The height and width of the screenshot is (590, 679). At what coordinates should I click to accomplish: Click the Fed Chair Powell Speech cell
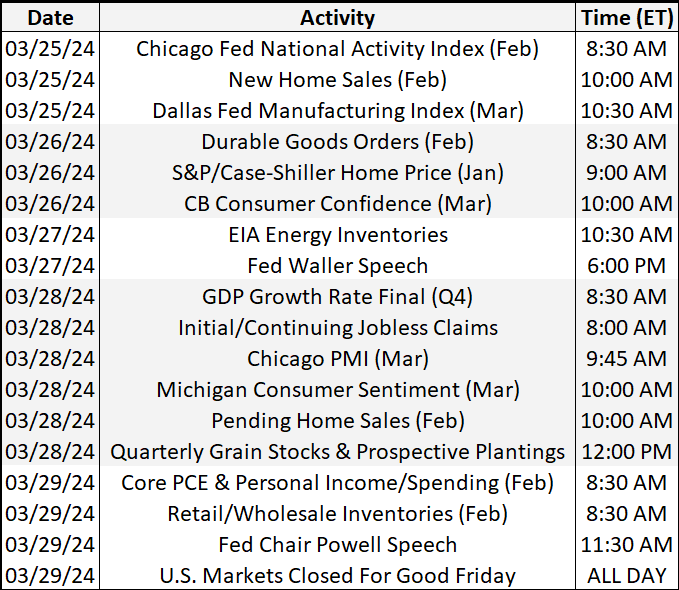[x=337, y=545]
